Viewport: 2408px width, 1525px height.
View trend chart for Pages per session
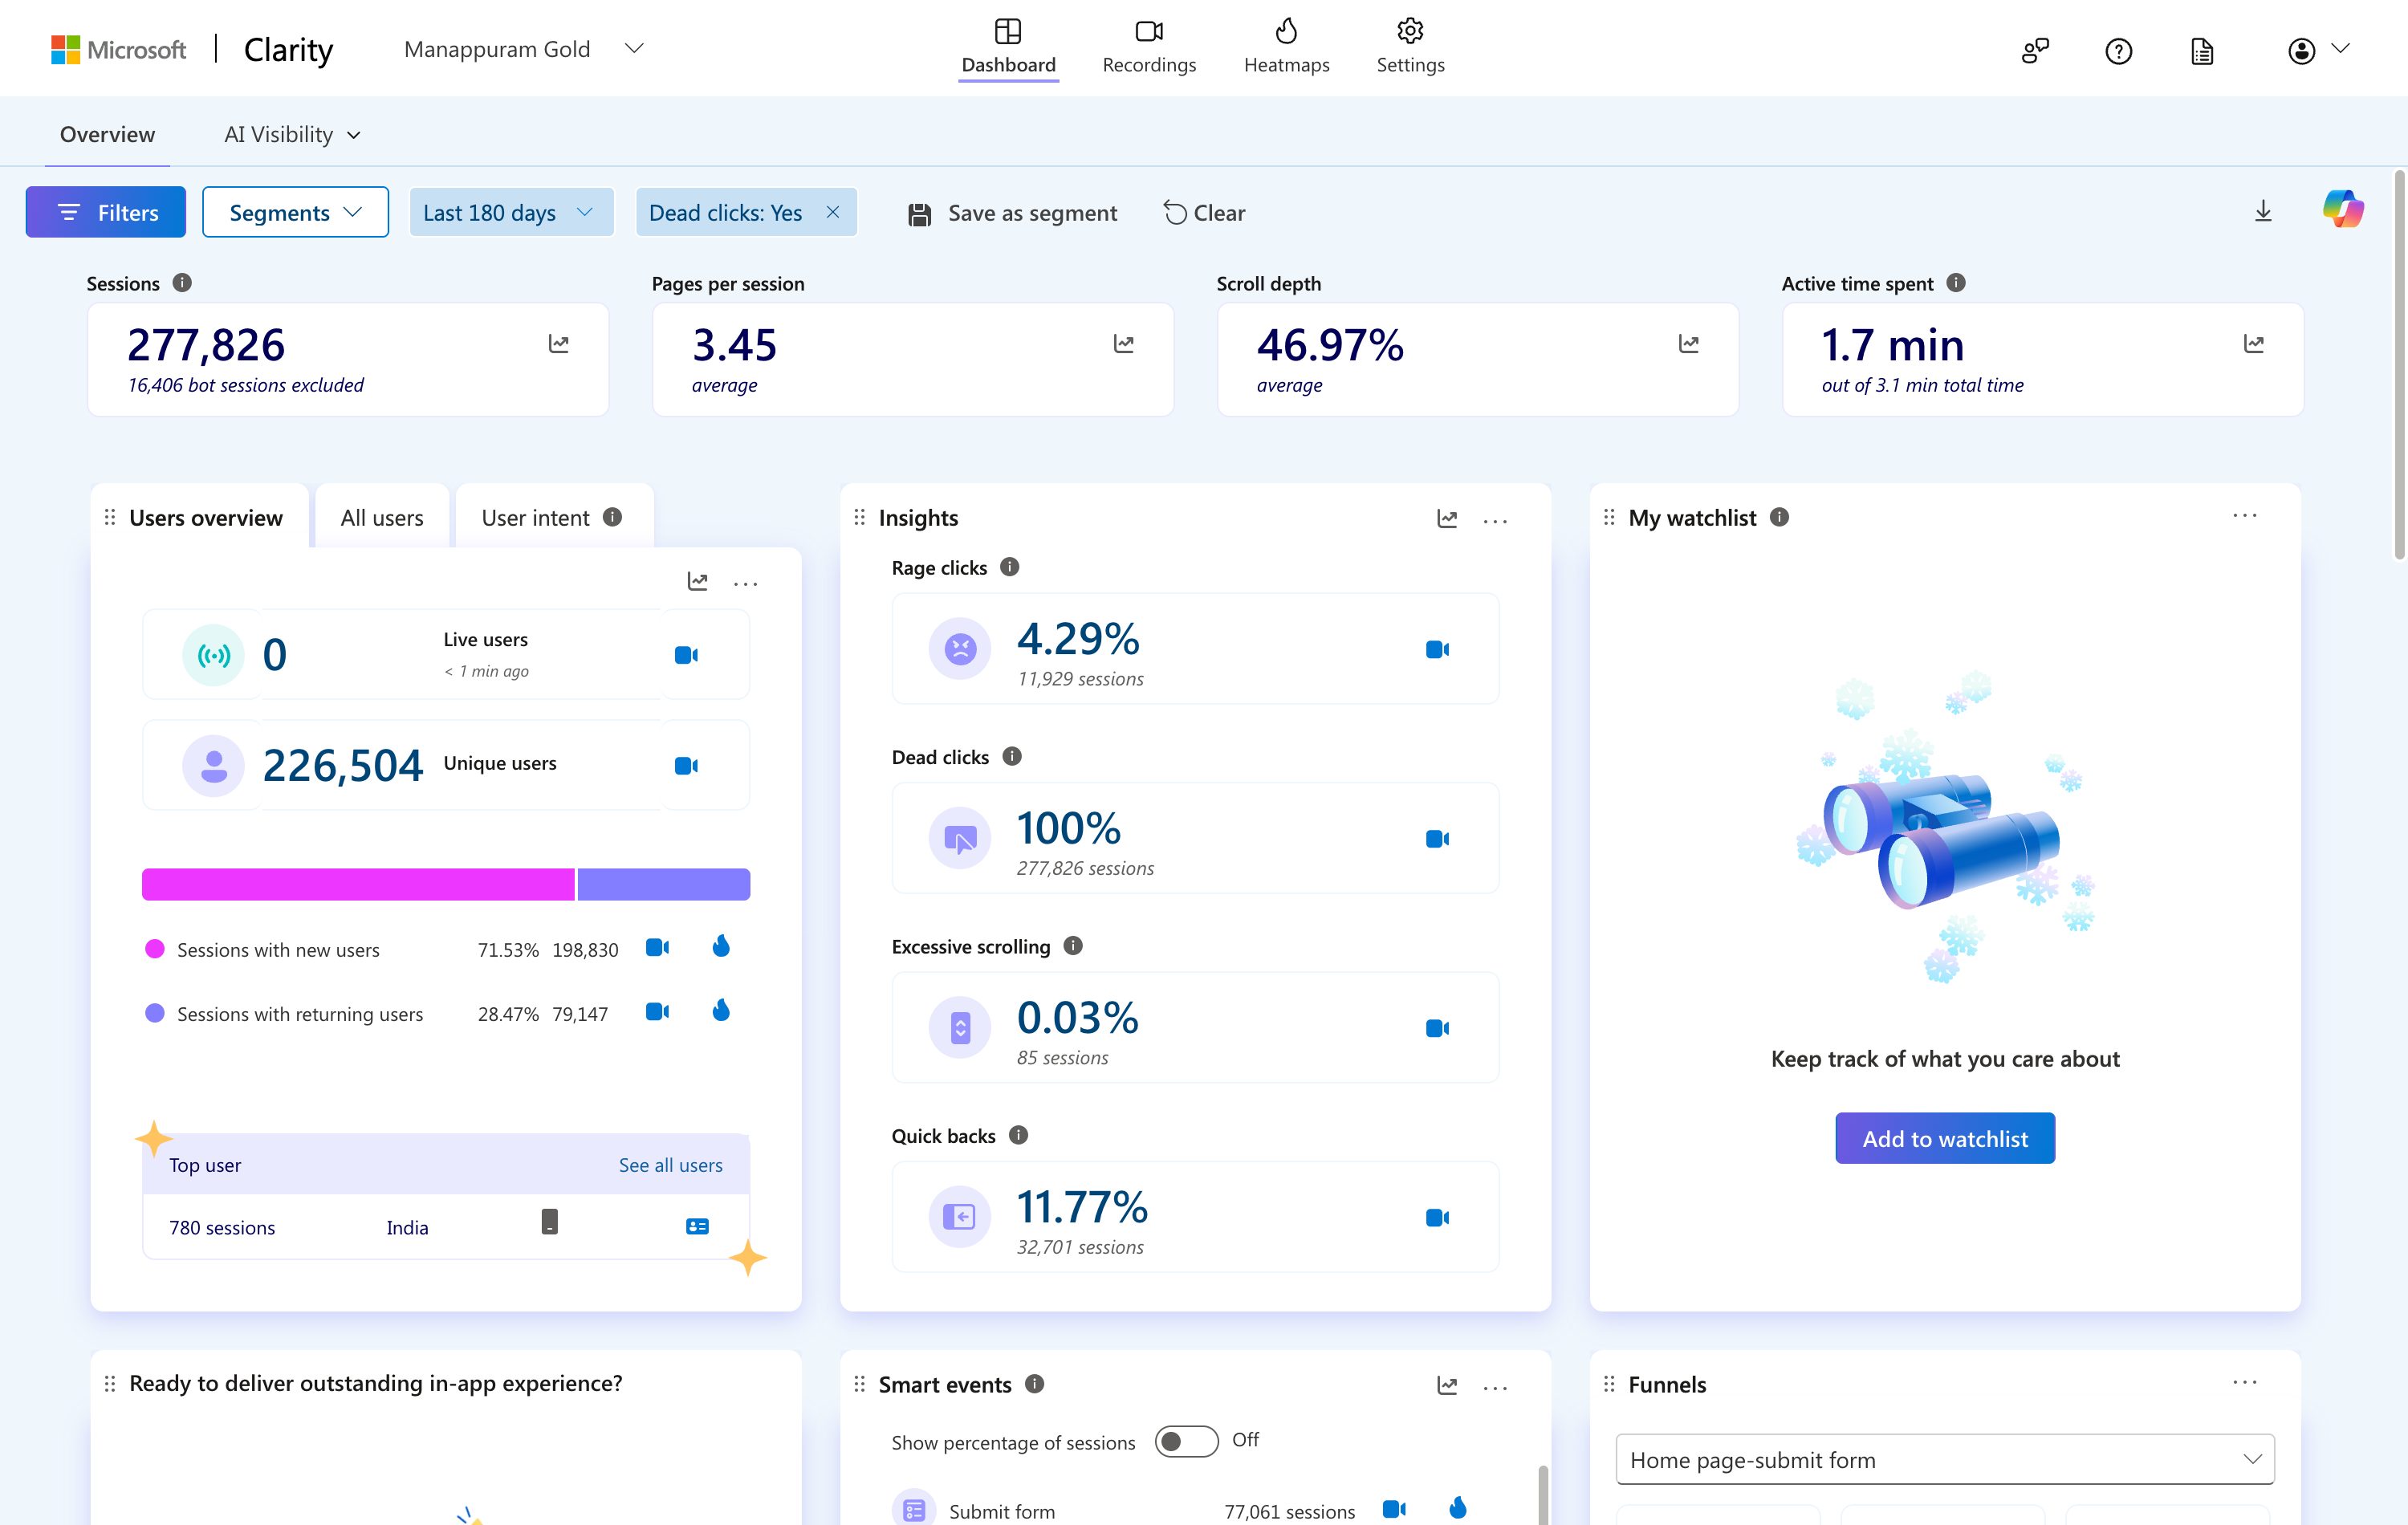[x=1124, y=344]
